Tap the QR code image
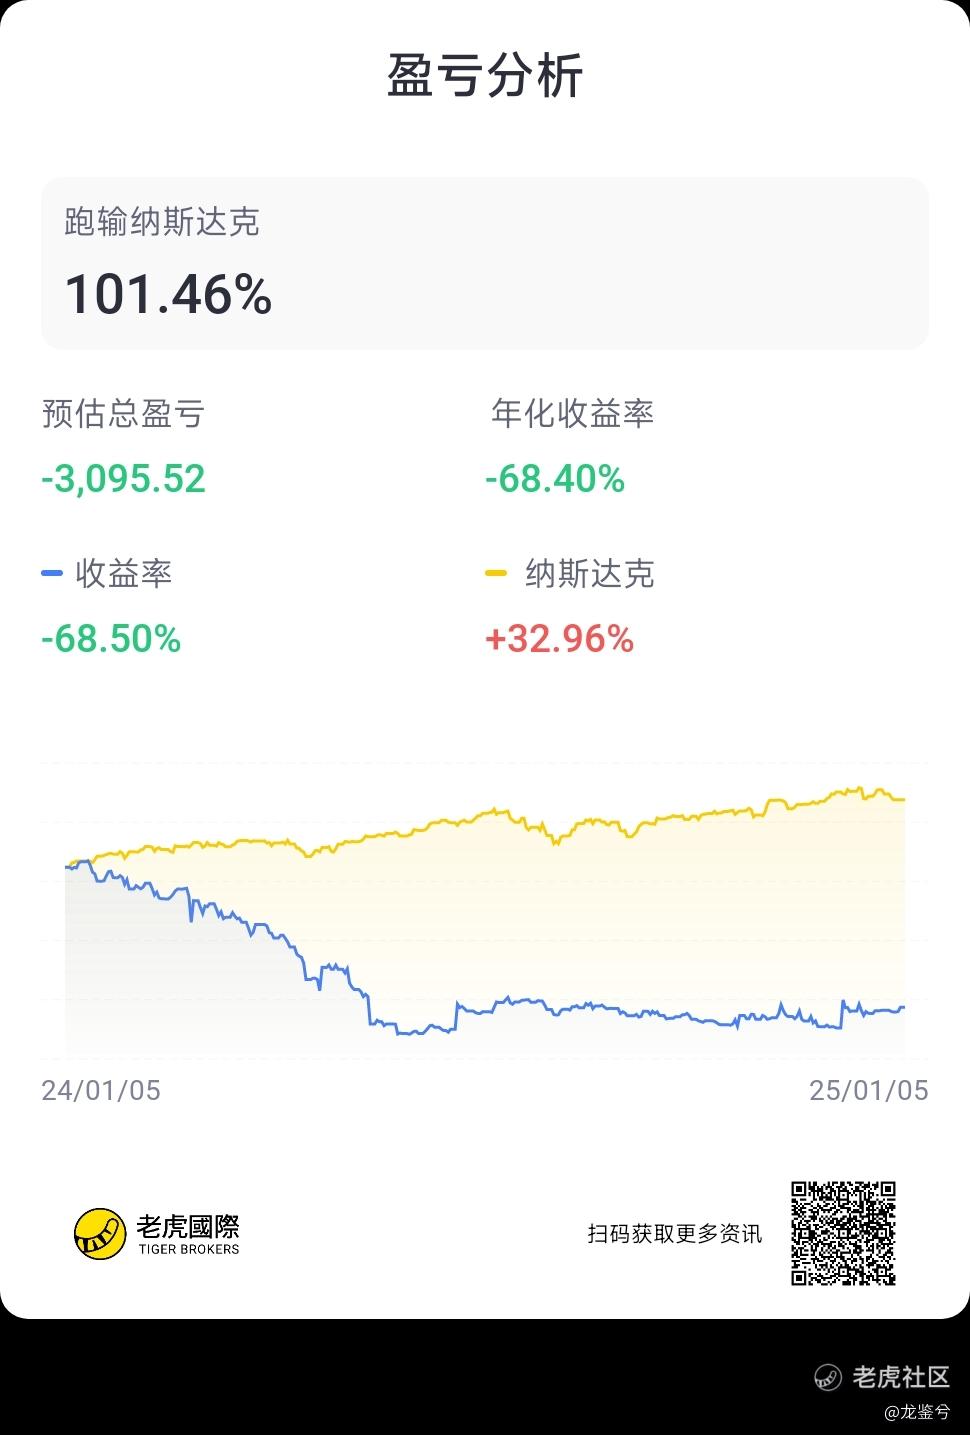The width and height of the screenshot is (970, 1435). 843,1233
